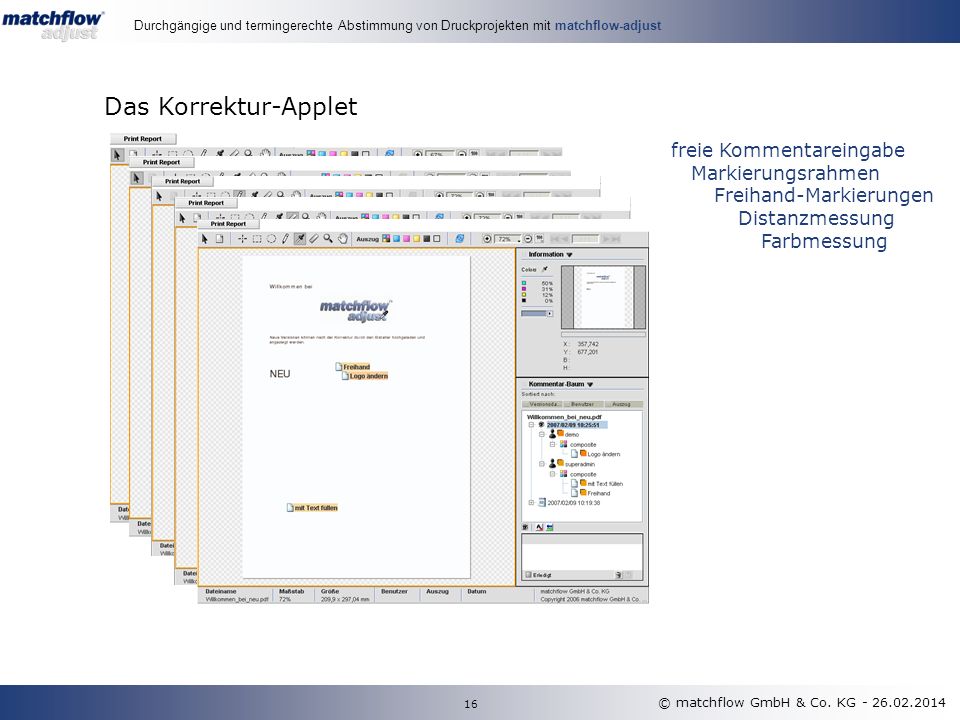The width and height of the screenshot is (960, 720).
Task: Click the mit Text füllen note on page
Action: tap(312, 508)
